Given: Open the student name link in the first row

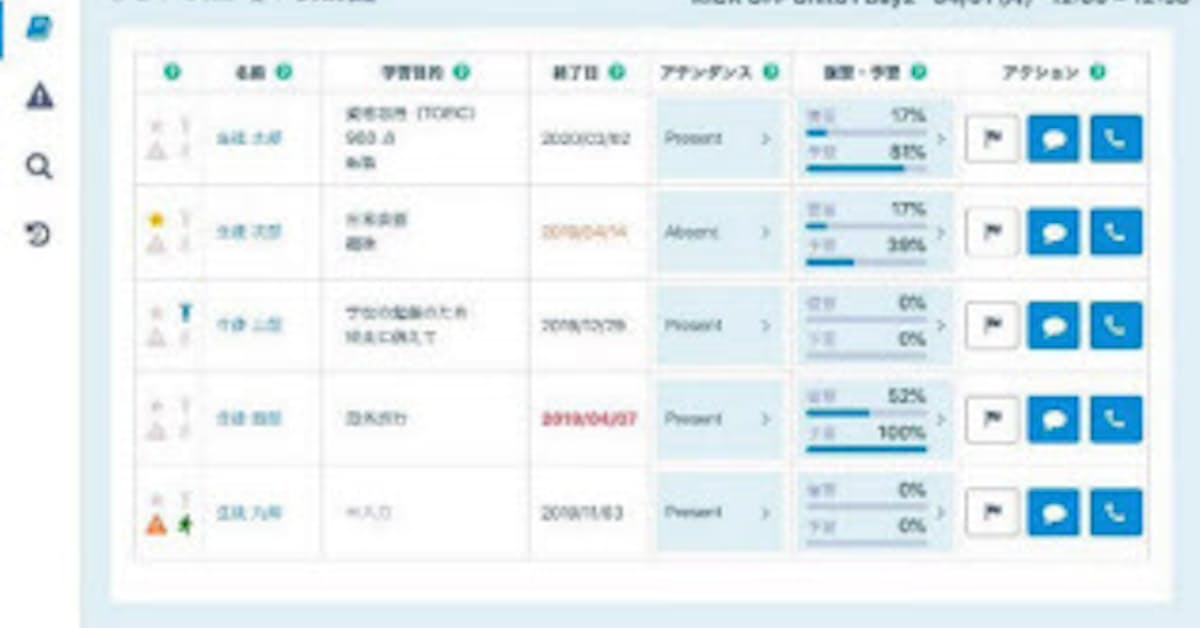Looking at the screenshot, I should tap(249, 139).
